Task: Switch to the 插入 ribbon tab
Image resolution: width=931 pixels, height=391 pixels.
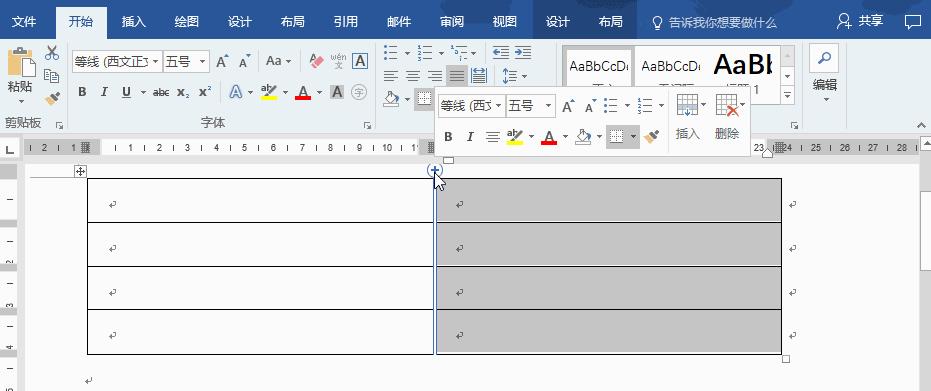Action: (x=134, y=22)
